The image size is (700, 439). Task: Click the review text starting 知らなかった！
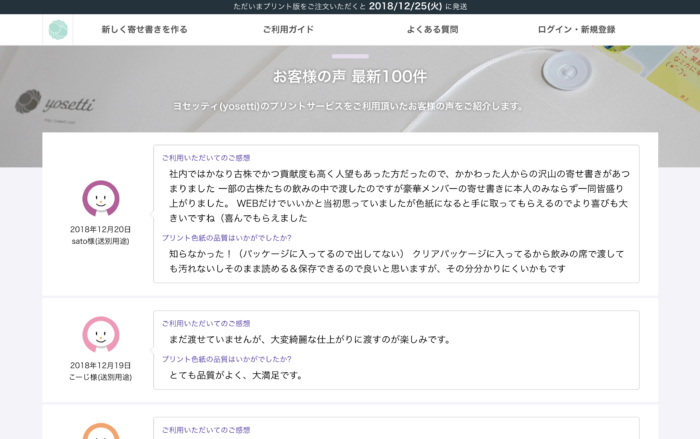pyautogui.click(x=396, y=261)
